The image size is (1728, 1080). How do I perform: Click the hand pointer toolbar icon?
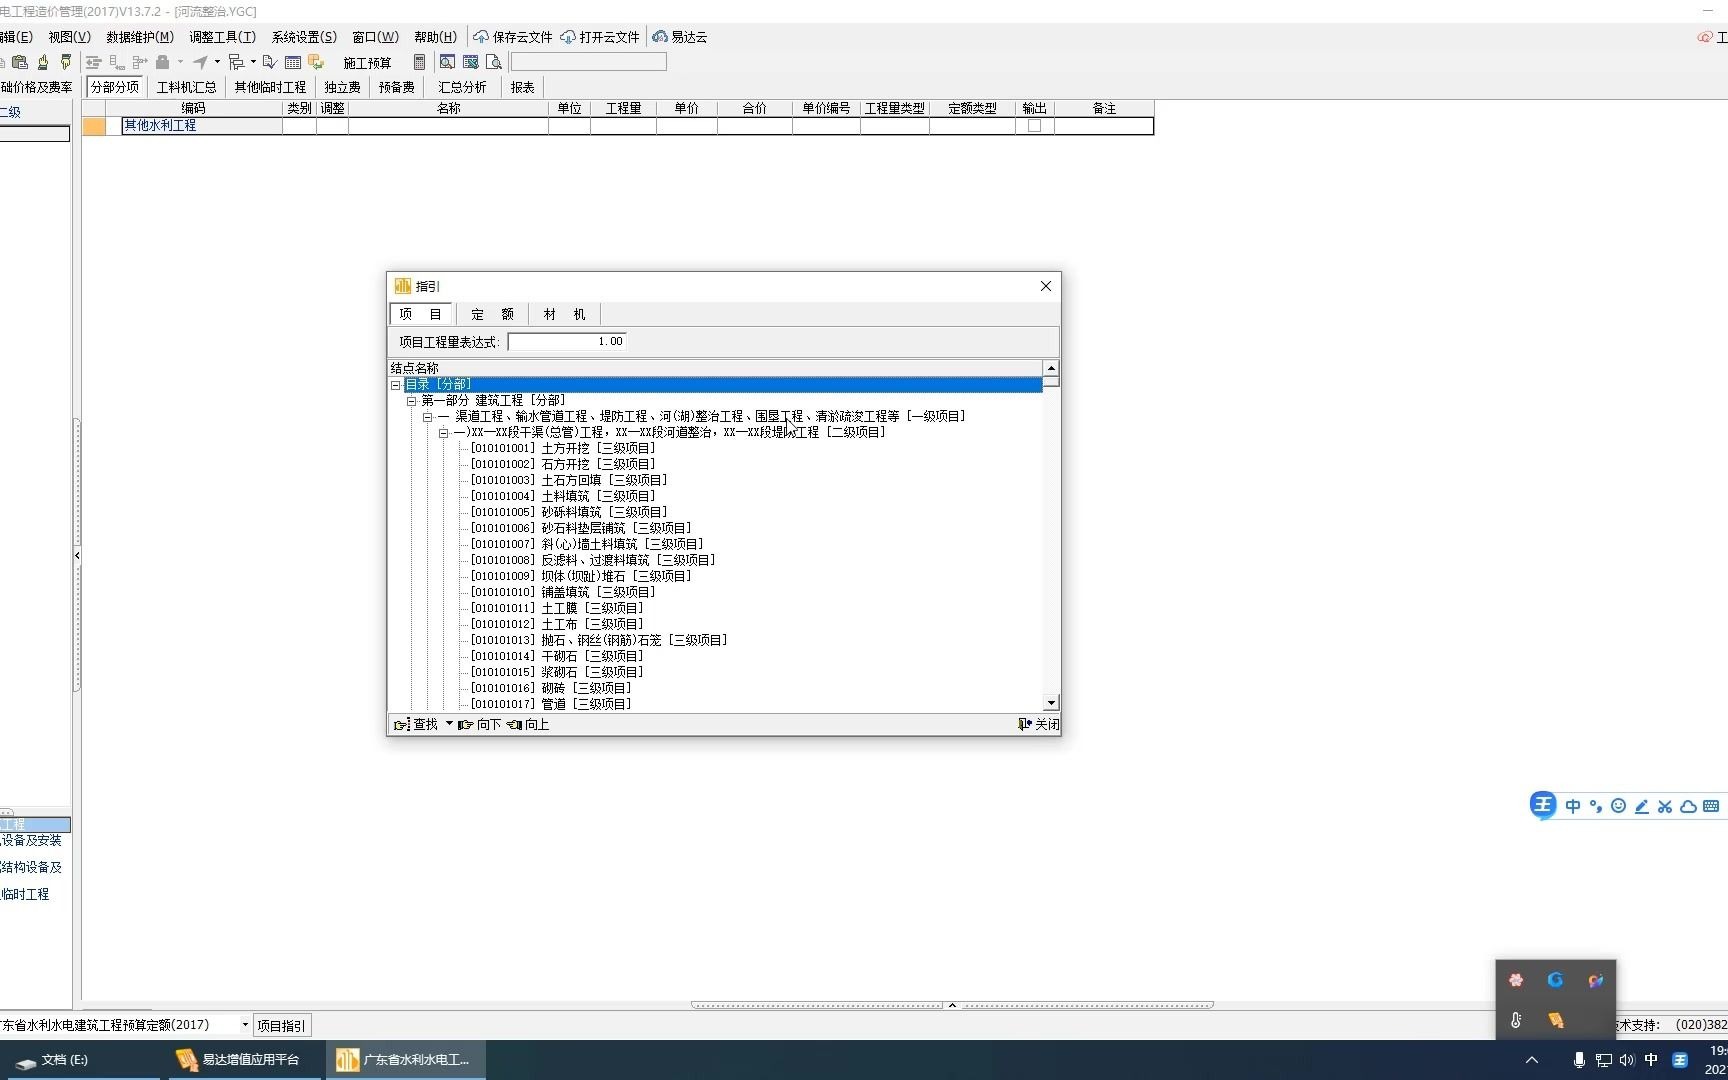tap(43, 62)
